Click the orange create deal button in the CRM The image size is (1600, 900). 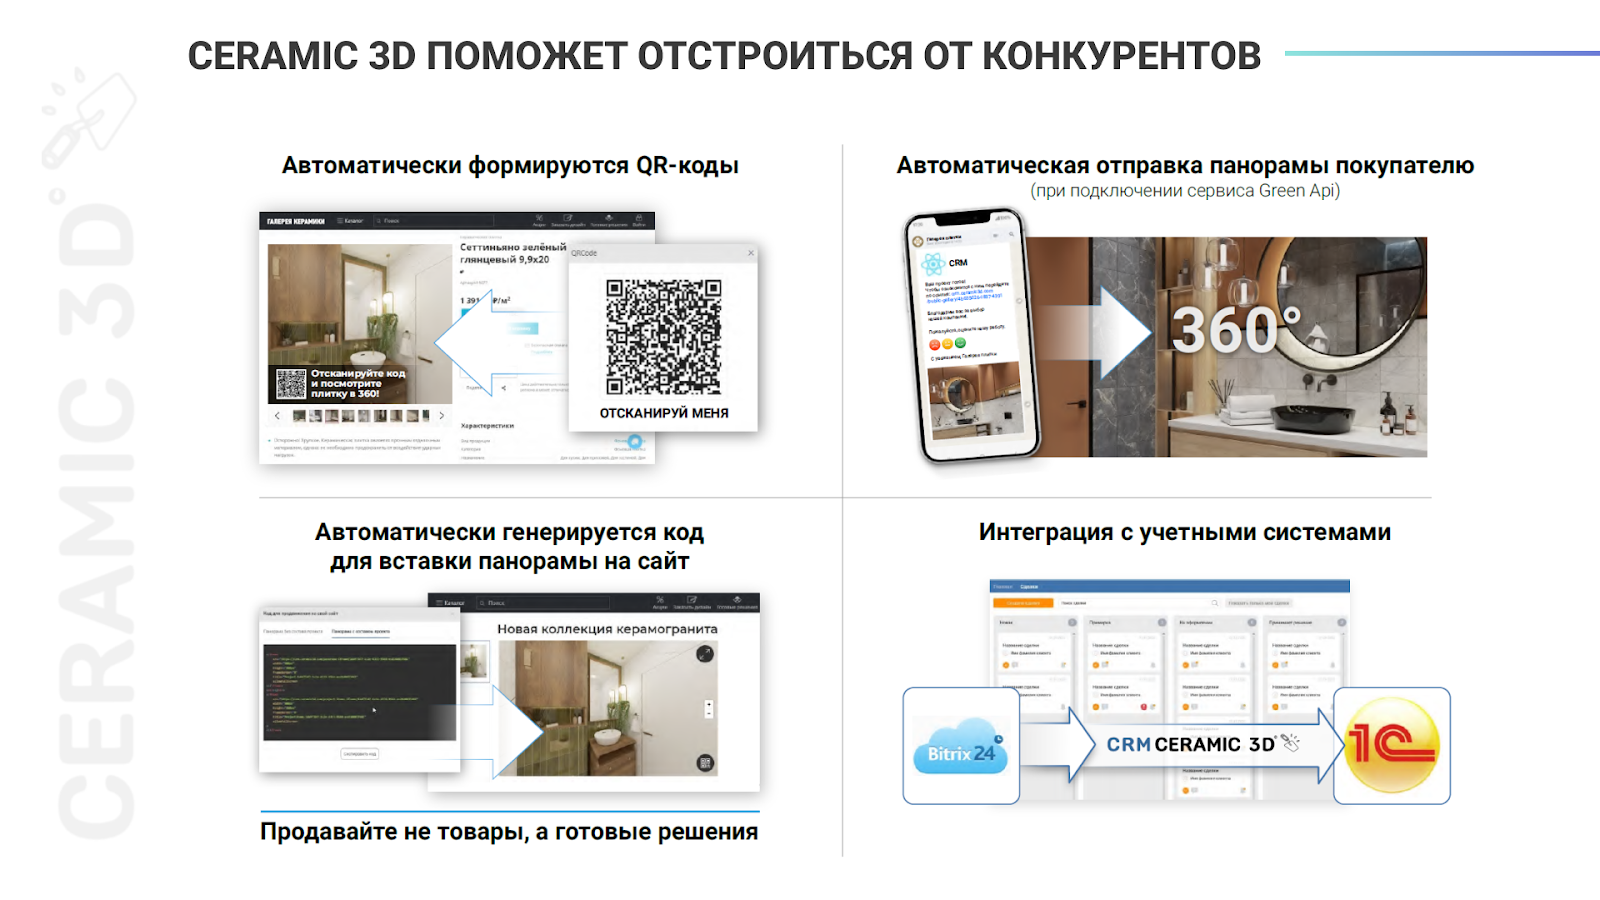[1023, 603]
